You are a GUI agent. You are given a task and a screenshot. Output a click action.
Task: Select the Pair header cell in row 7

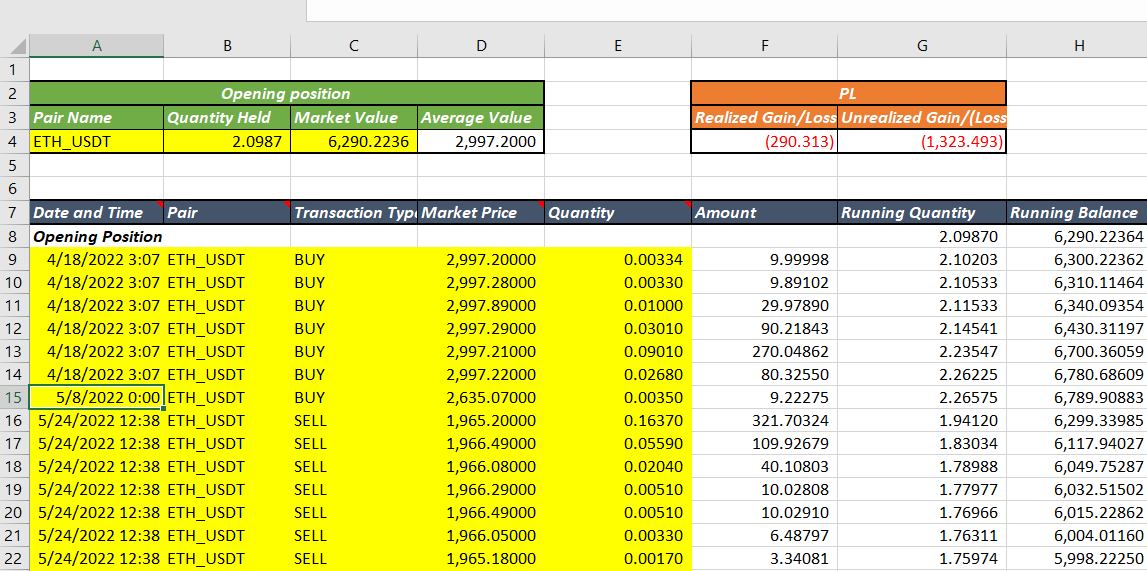pos(227,213)
